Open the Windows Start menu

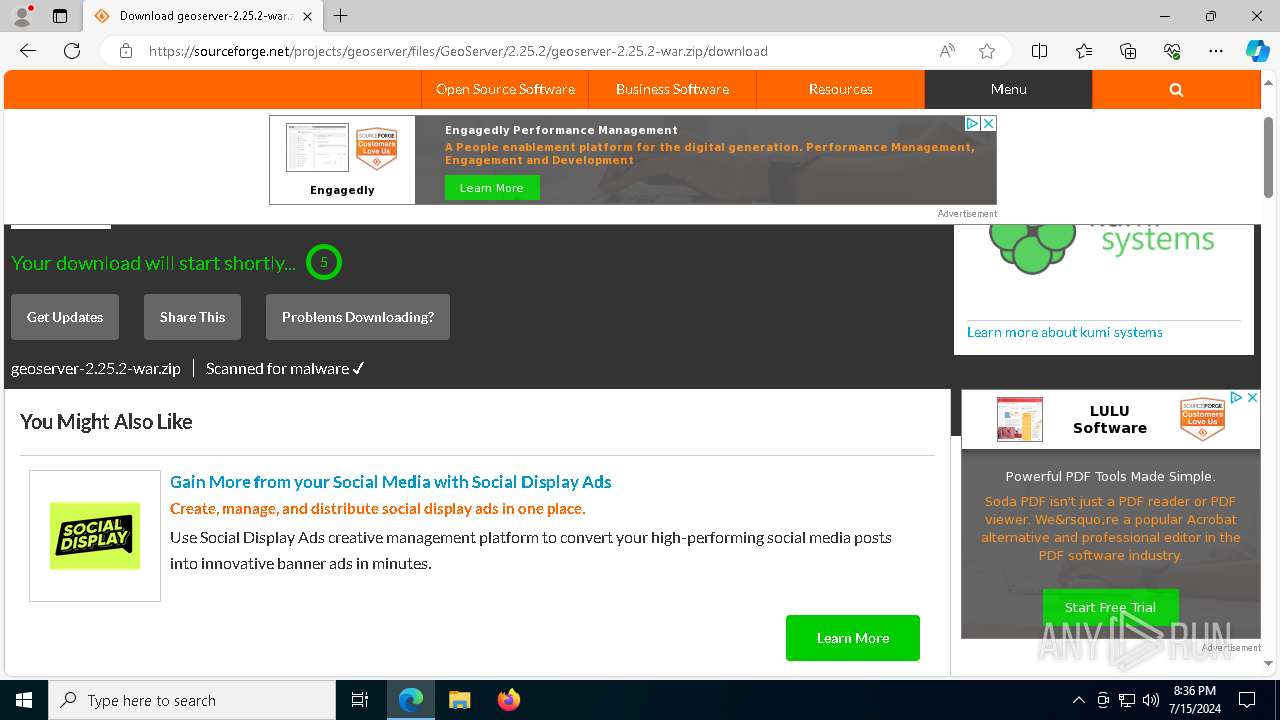point(24,700)
